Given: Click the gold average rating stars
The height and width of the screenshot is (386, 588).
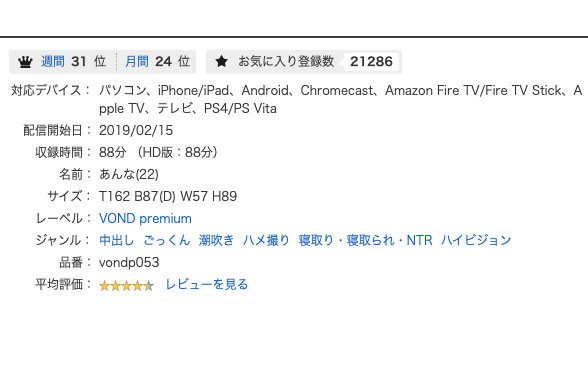Looking at the screenshot, I should pyautogui.click(x=126, y=285).
